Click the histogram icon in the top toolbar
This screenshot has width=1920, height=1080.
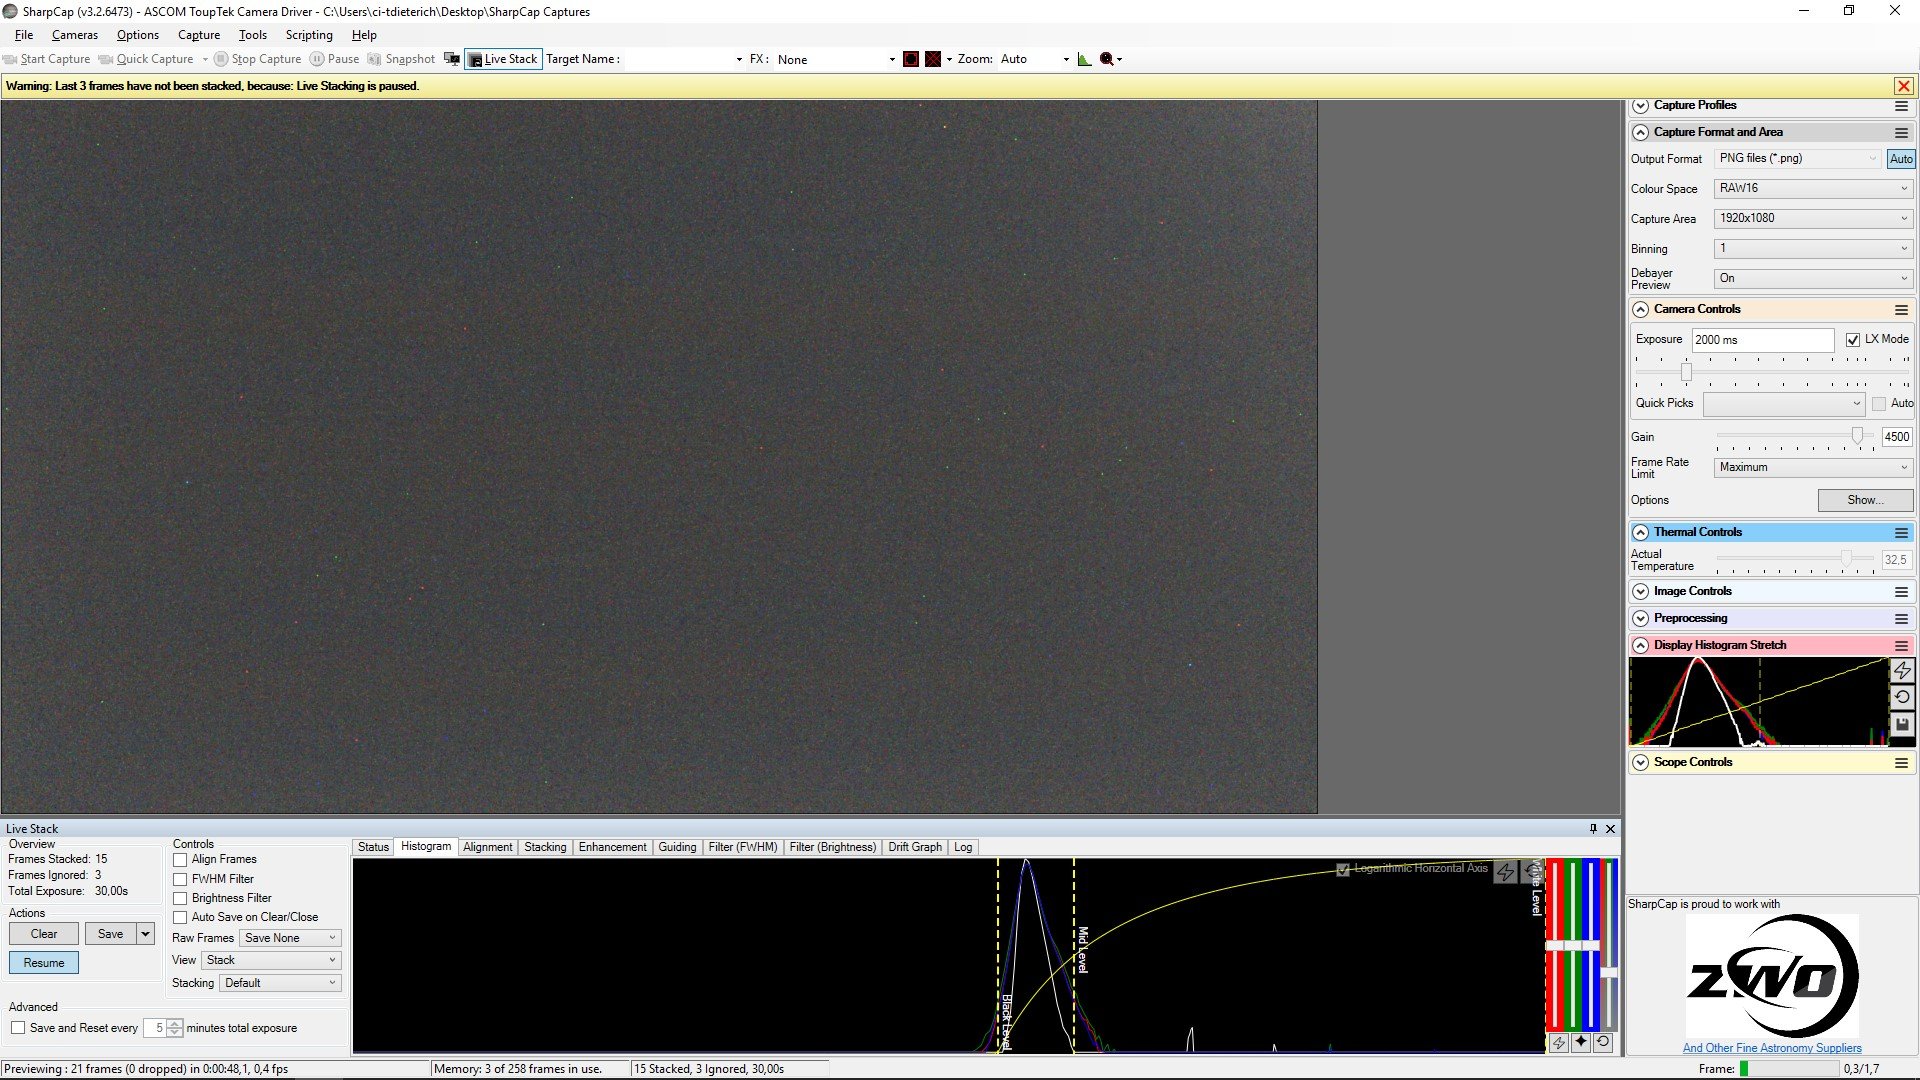click(1084, 59)
